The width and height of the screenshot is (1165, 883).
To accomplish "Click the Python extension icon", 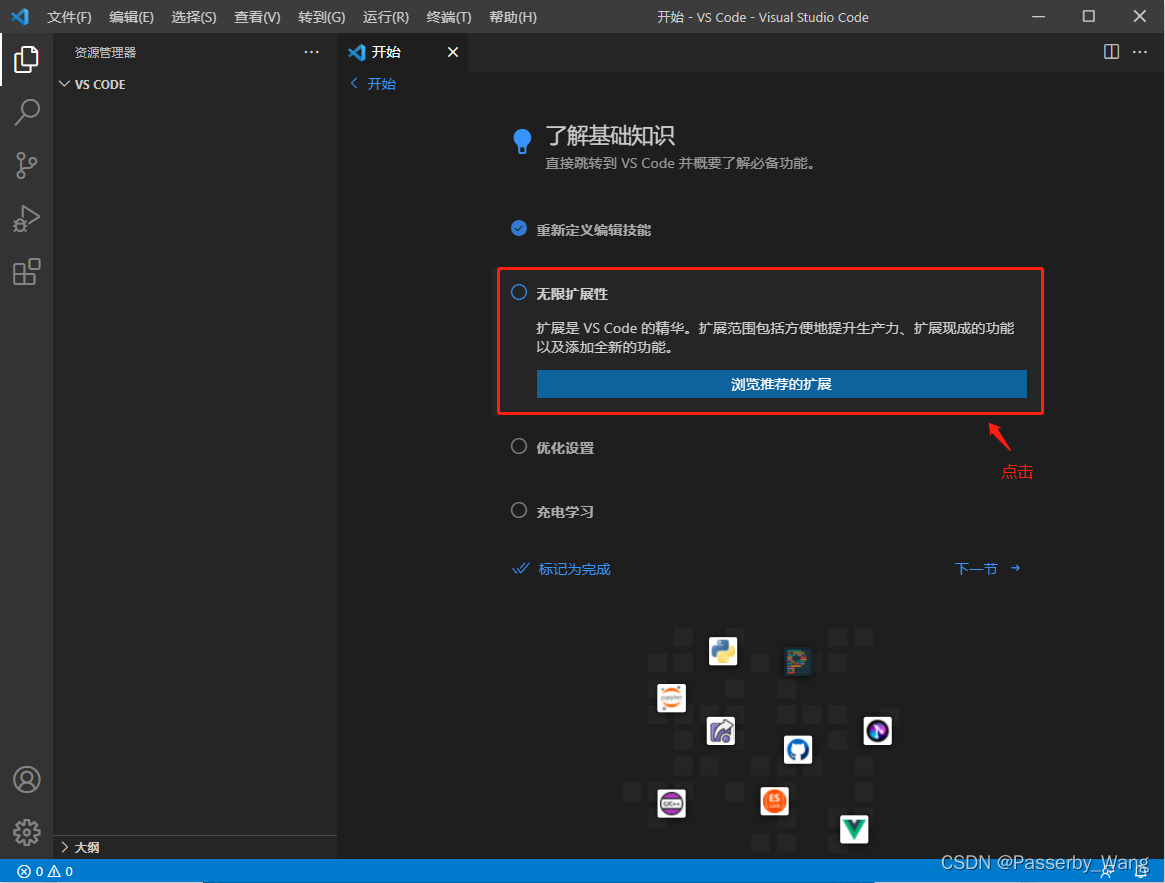I will (x=722, y=651).
